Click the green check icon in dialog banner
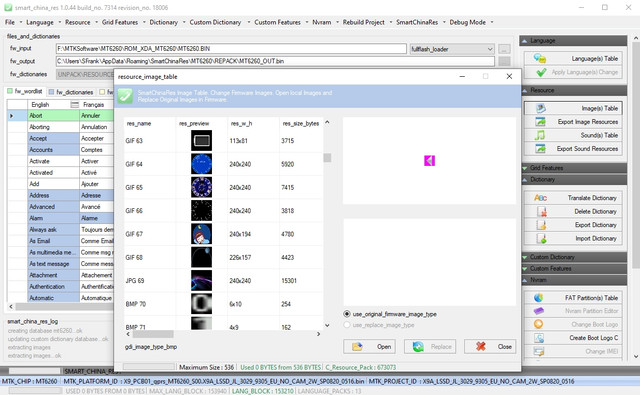Viewport: 640px width, 395px height. tap(125, 96)
